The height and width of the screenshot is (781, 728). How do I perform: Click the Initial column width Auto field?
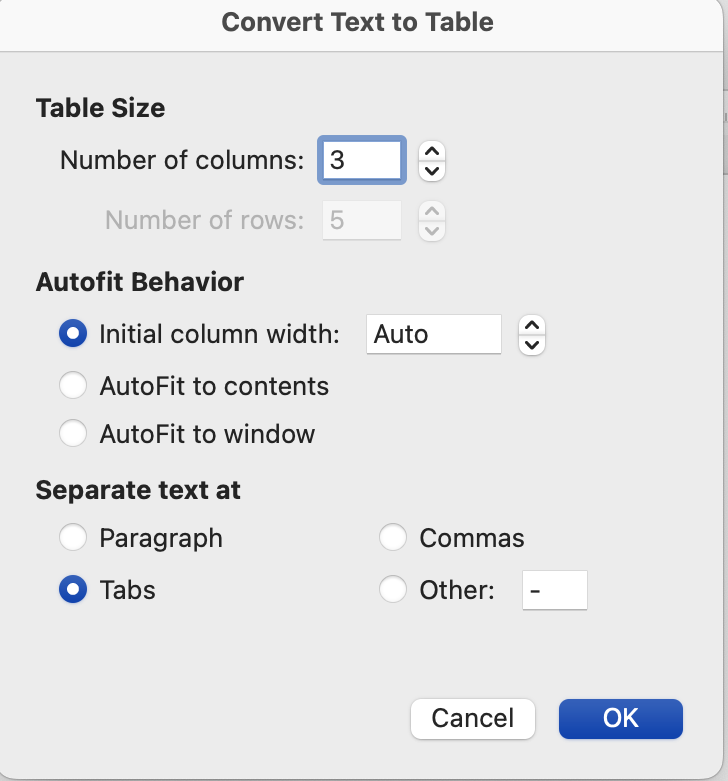click(x=434, y=334)
